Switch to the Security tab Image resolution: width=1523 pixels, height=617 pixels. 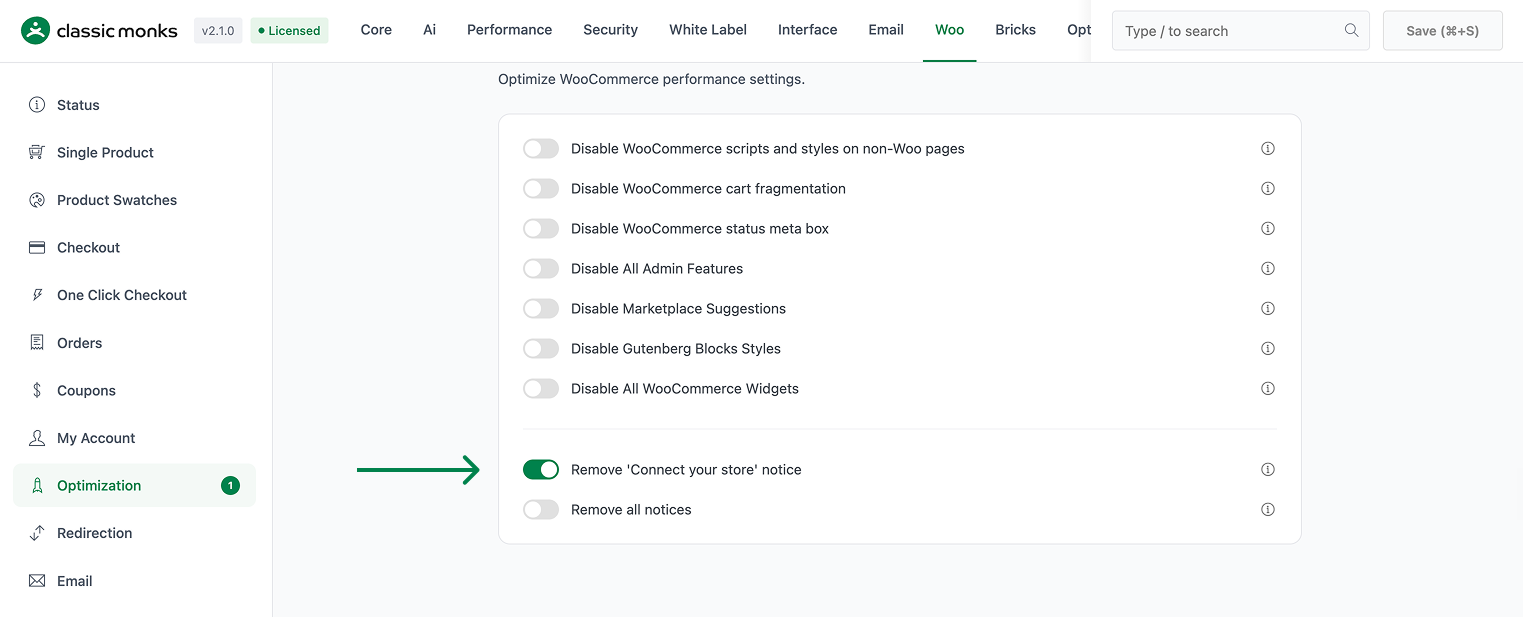(x=610, y=30)
